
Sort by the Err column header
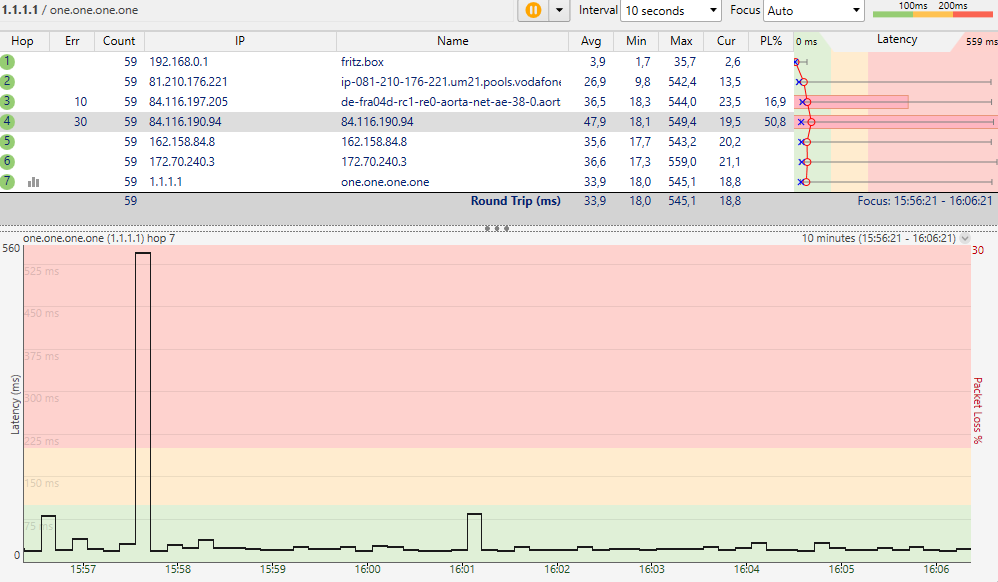(x=73, y=41)
